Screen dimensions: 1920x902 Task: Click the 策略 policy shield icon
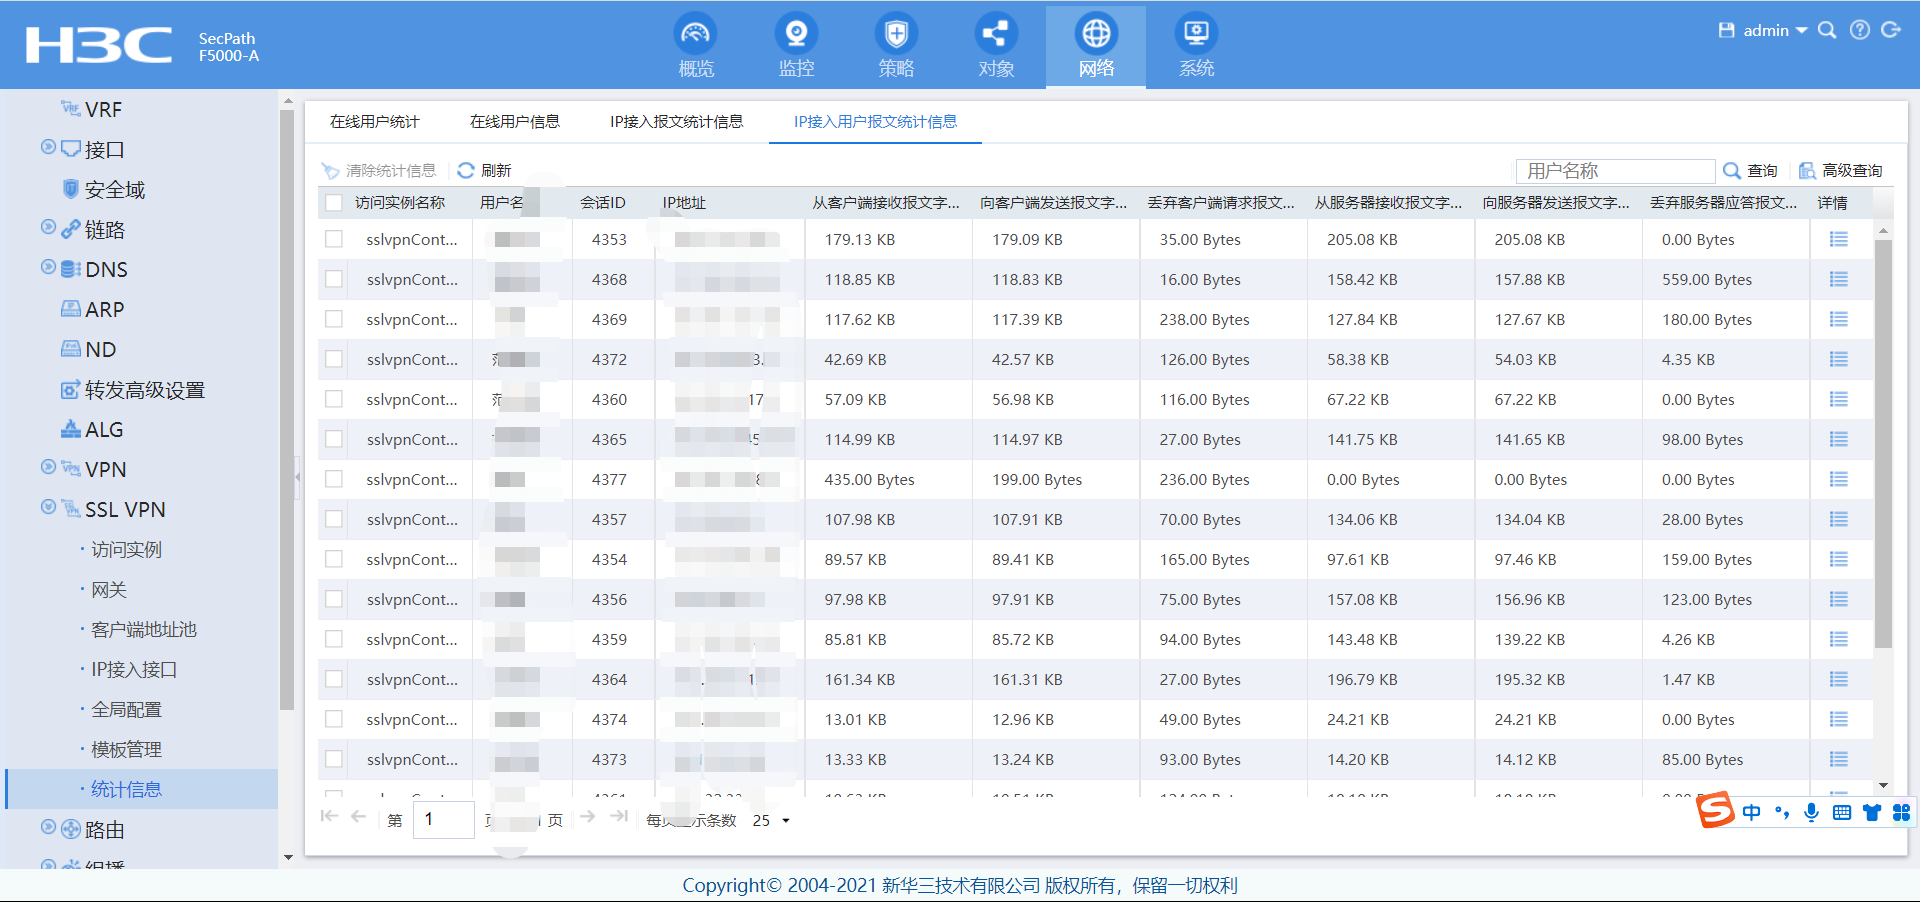[x=896, y=35]
